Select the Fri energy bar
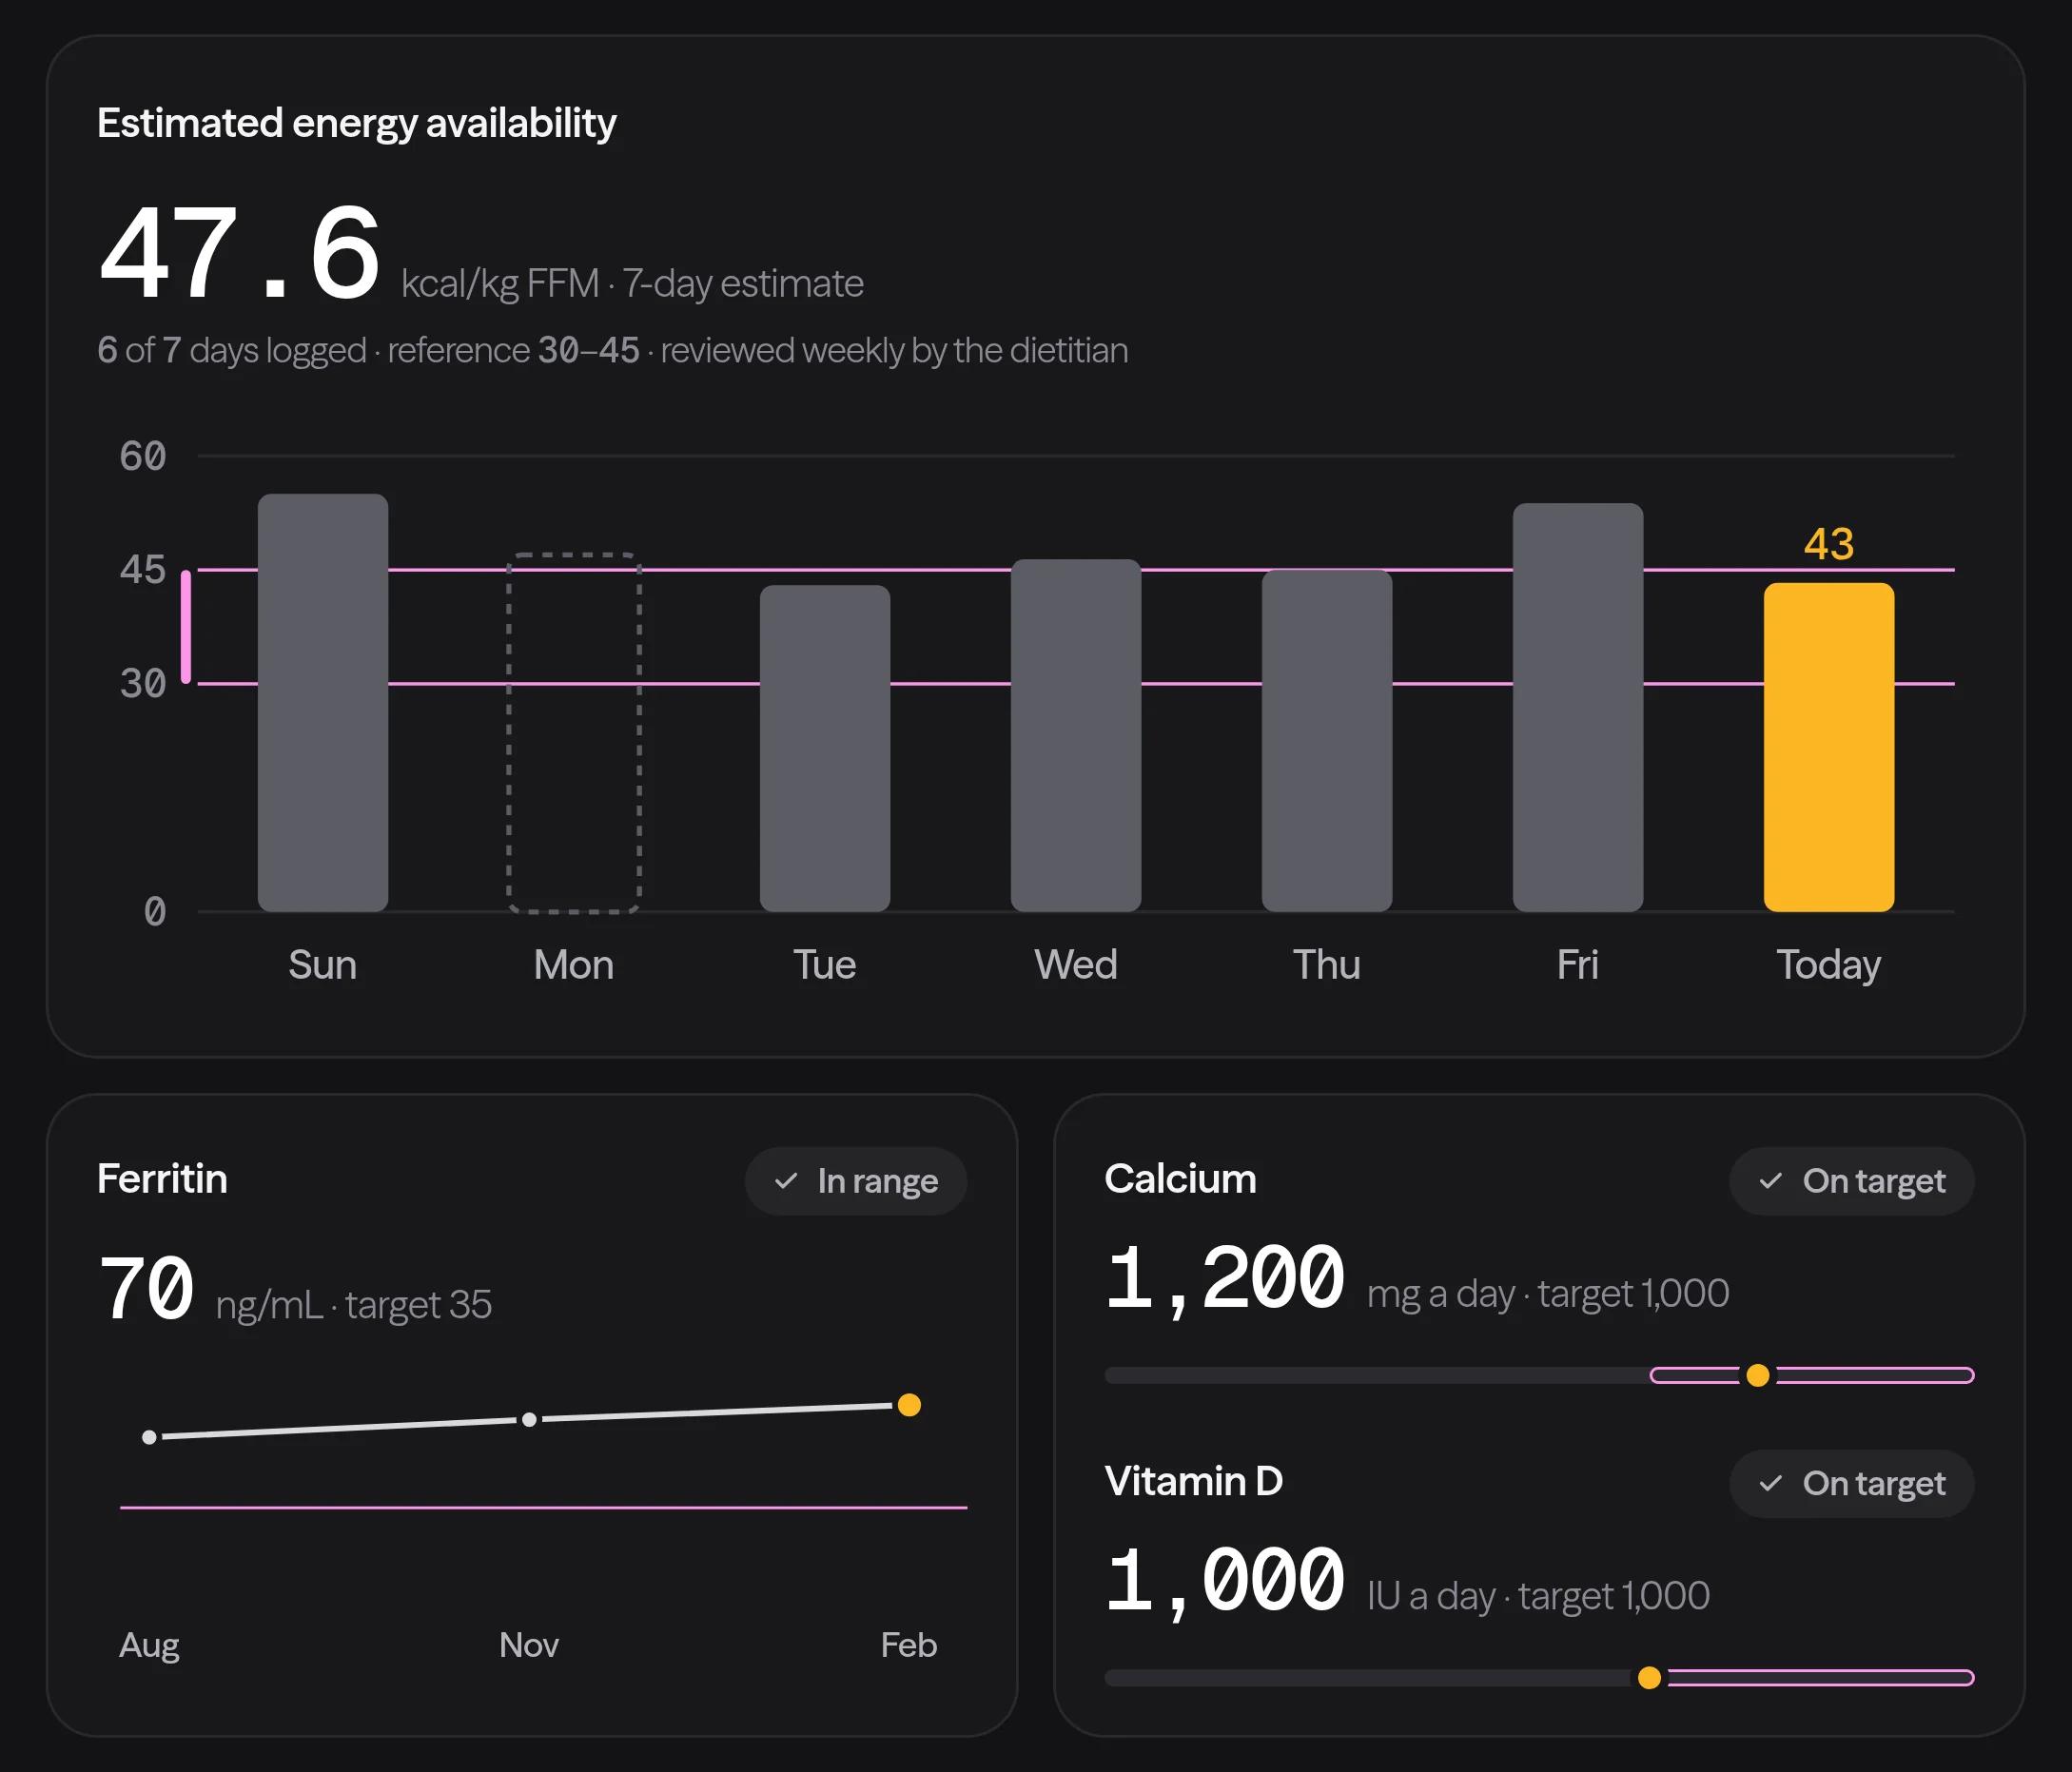The width and height of the screenshot is (2072, 1772). click(x=1578, y=707)
